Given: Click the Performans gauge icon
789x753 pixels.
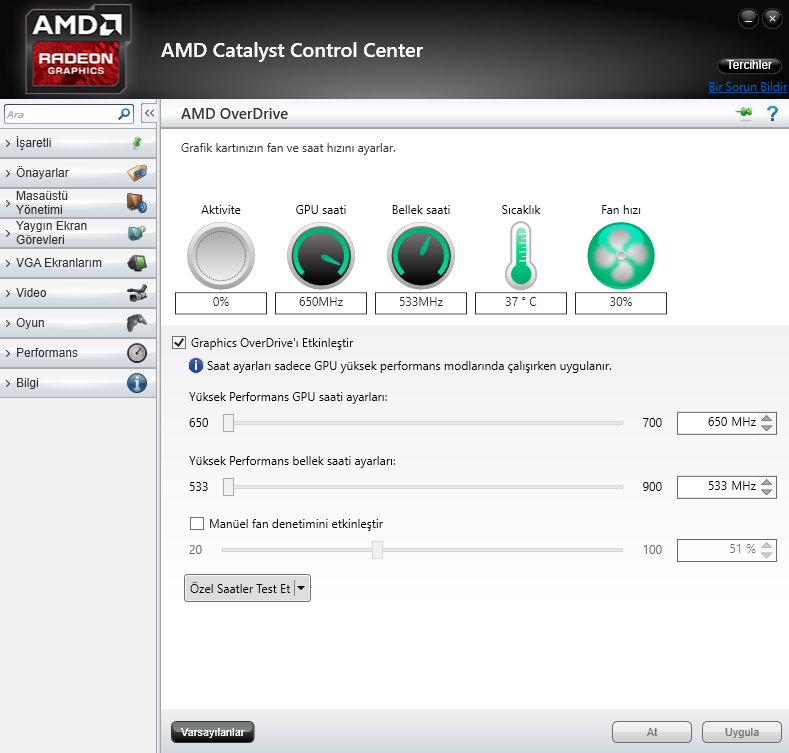Looking at the screenshot, I should pyautogui.click(x=137, y=353).
